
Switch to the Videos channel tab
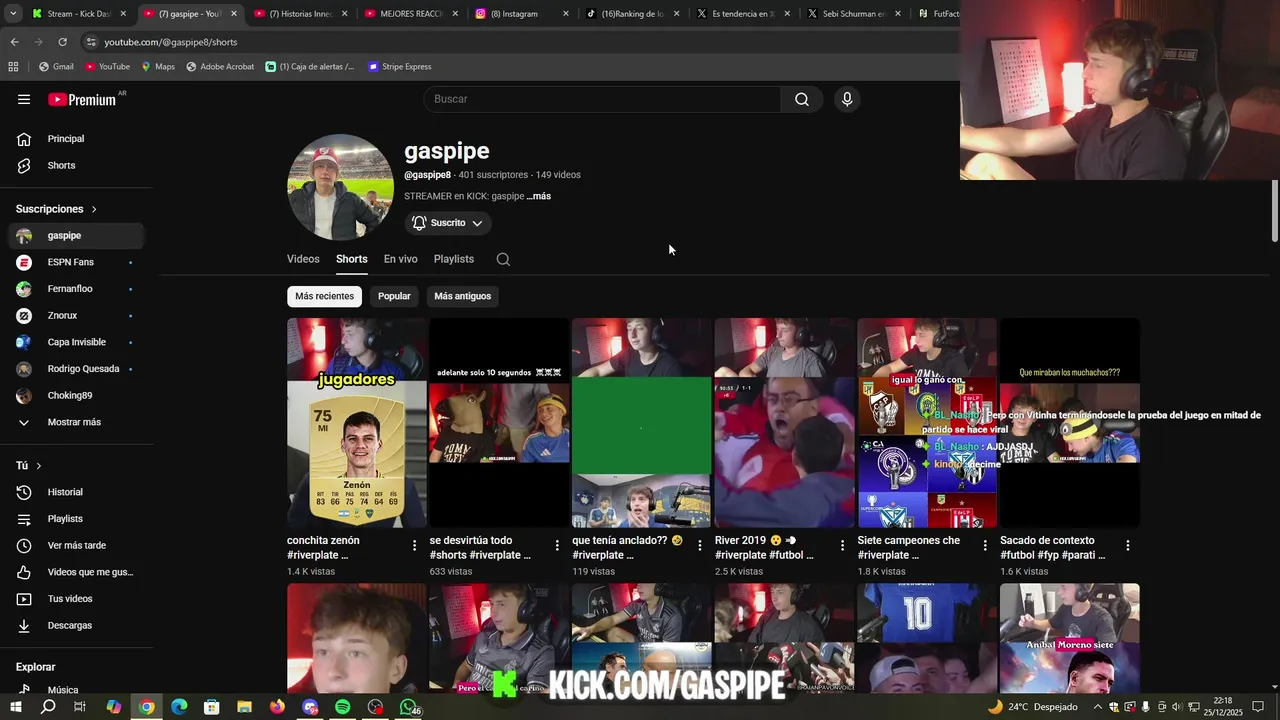(303, 259)
